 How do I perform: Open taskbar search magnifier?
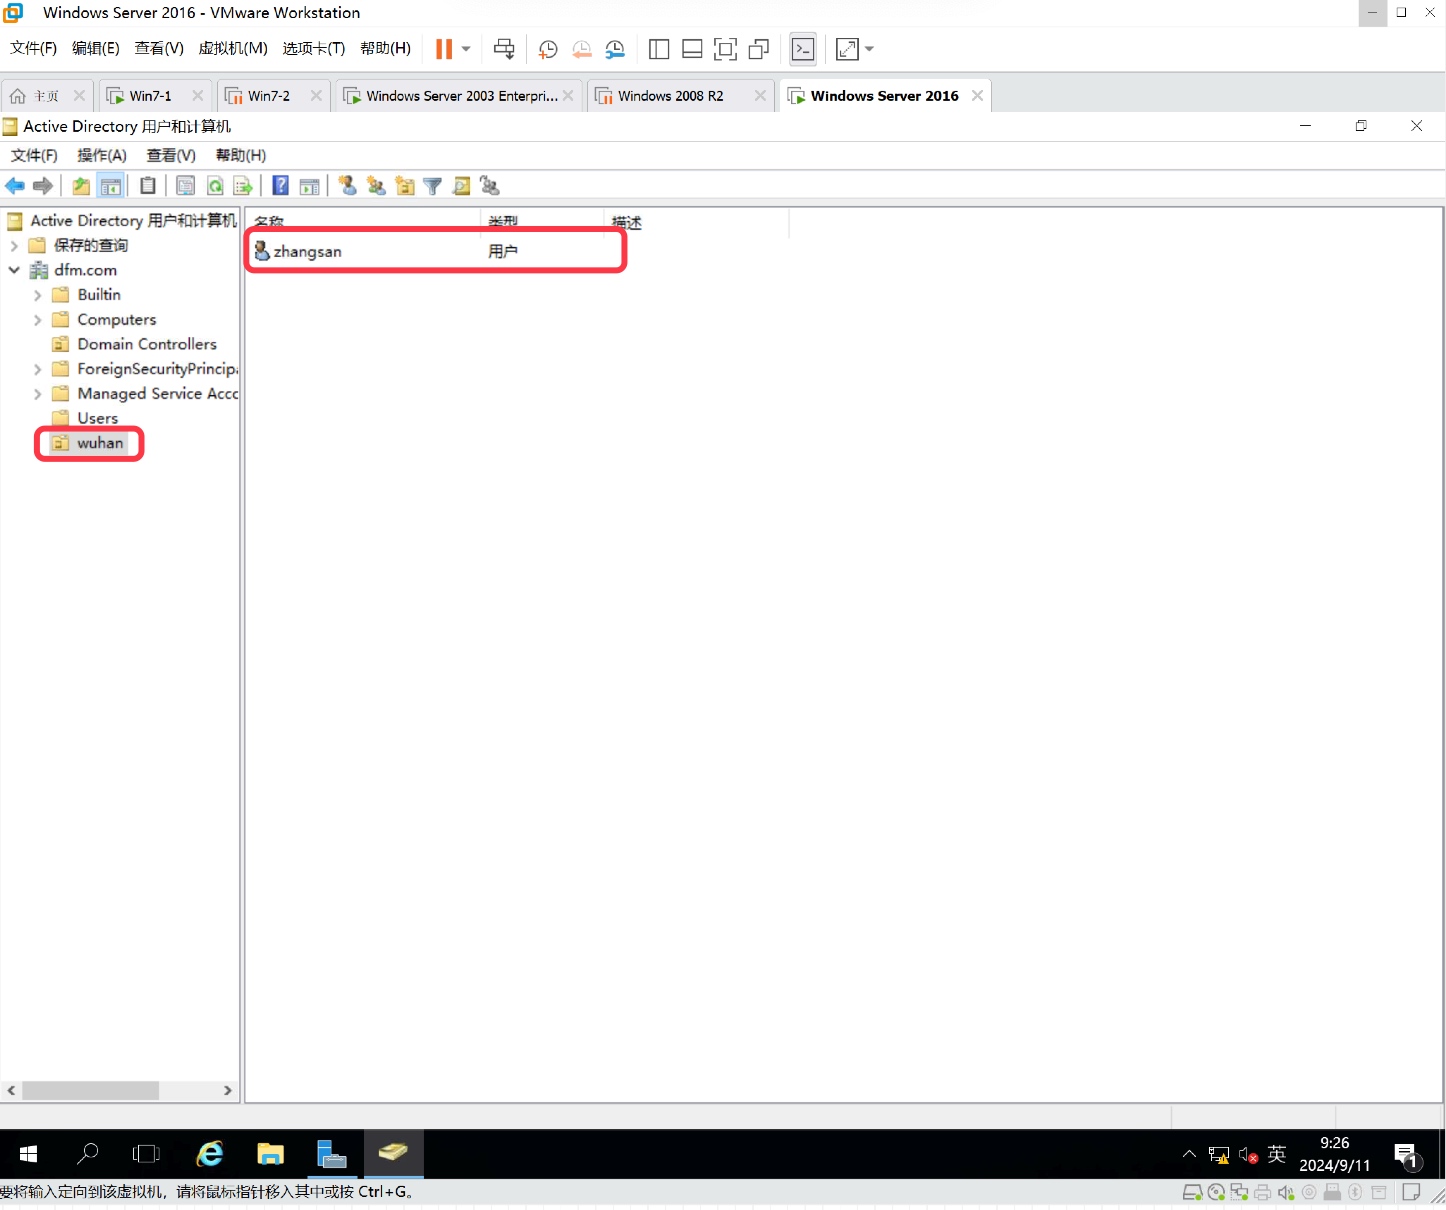[x=88, y=1154]
